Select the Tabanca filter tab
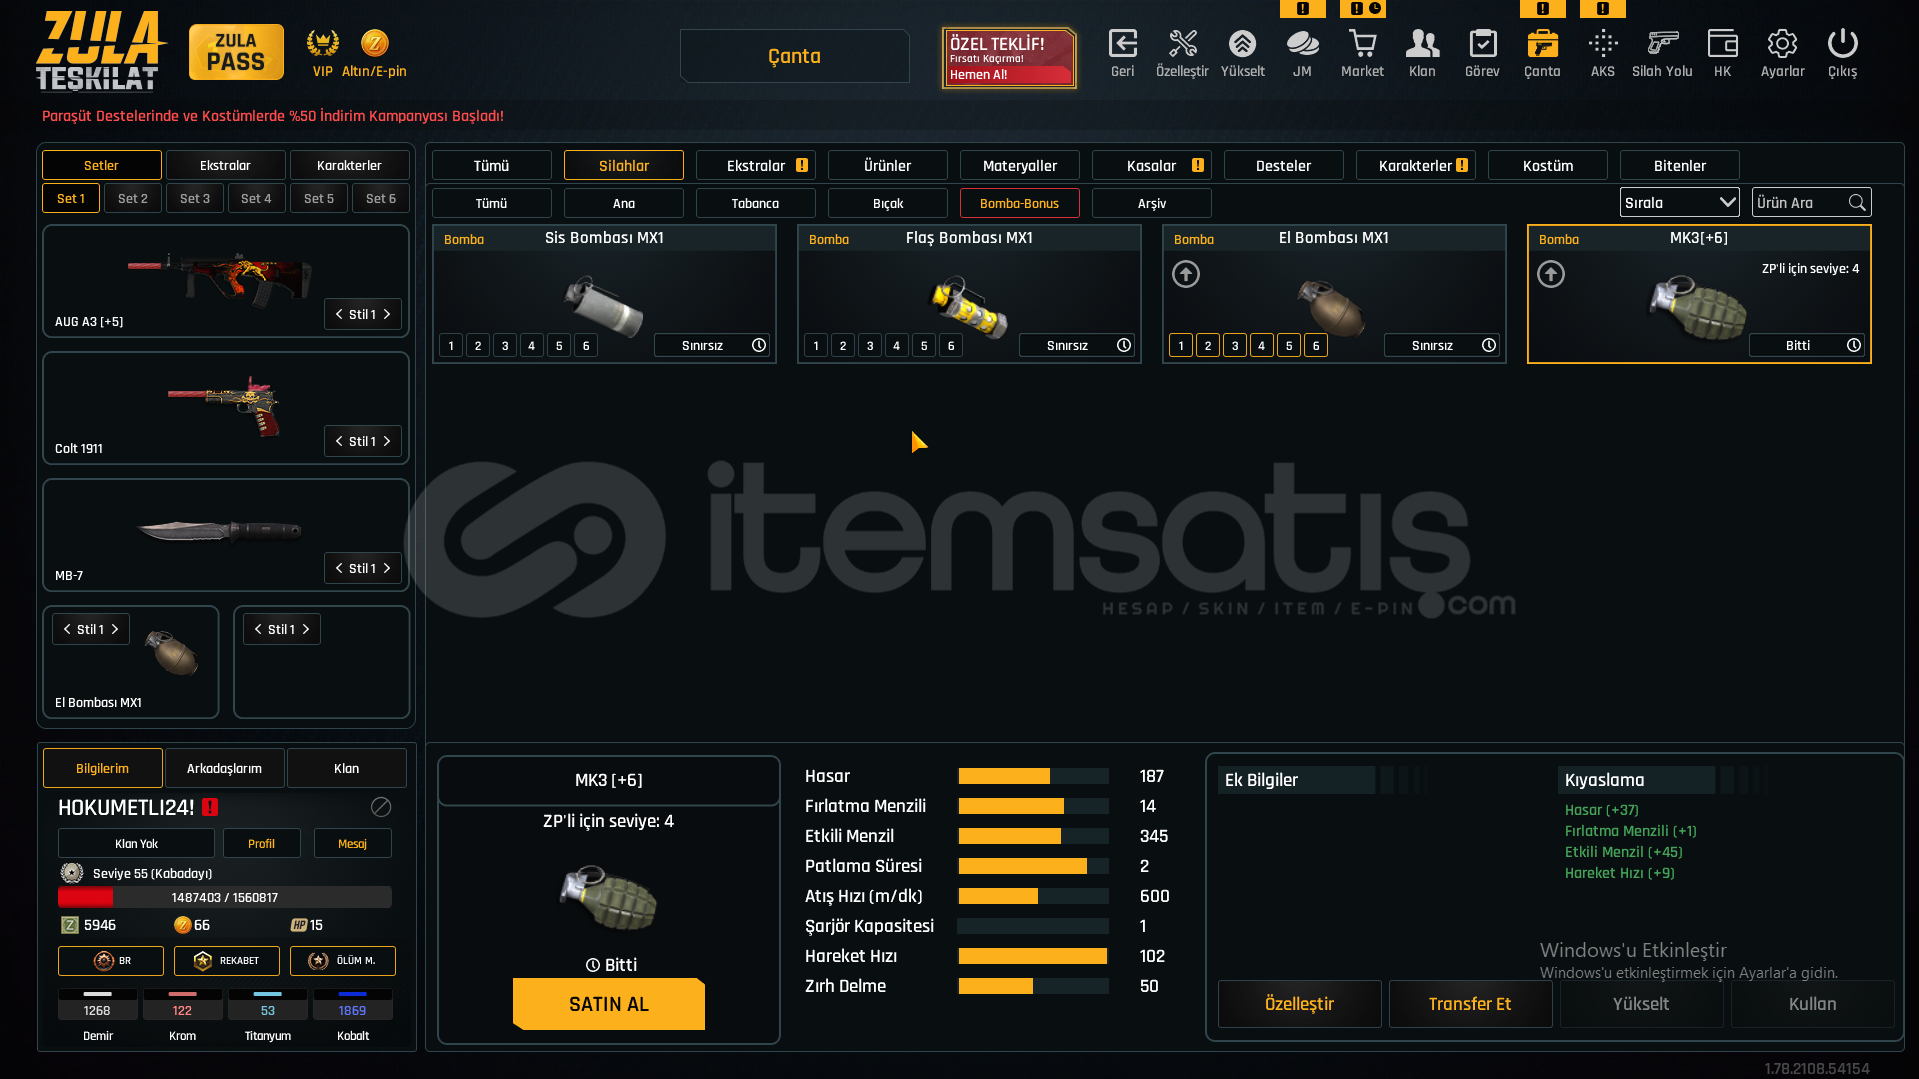 pos(755,203)
